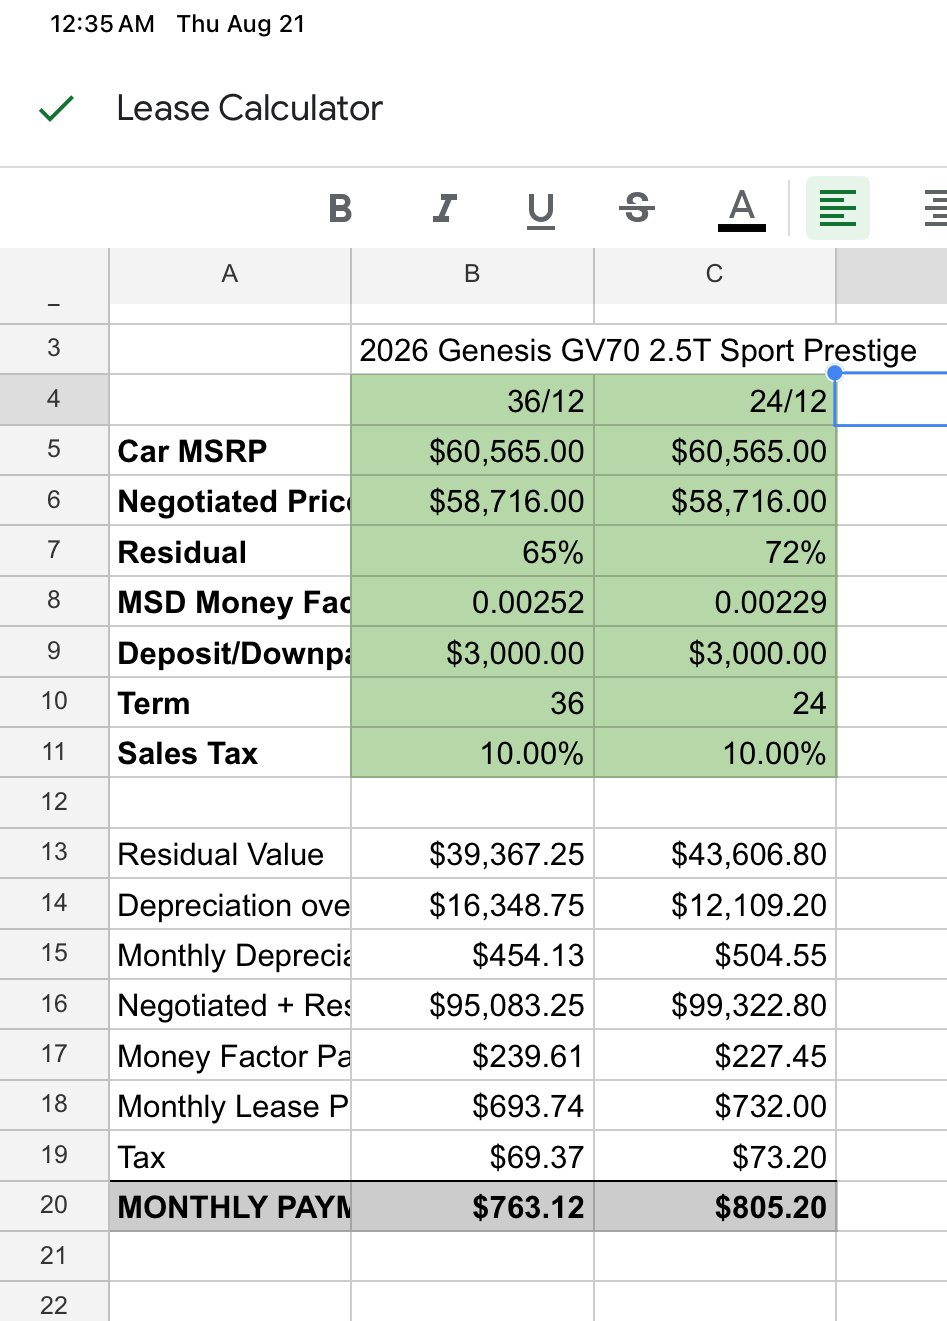
Task: Select column B header
Action: [x=472, y=274]
